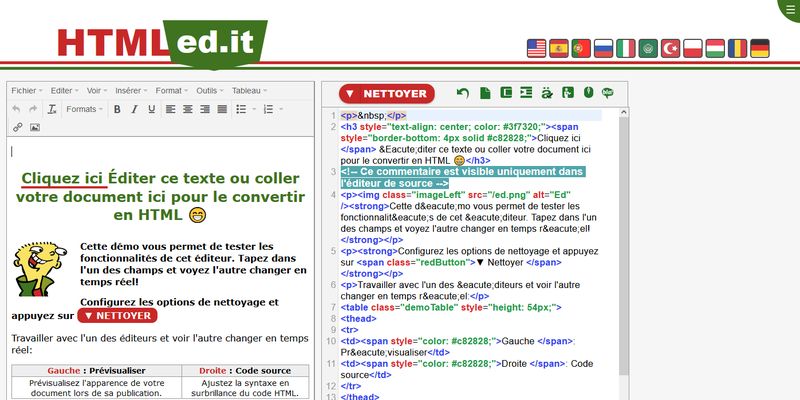Viewport: 800px width, 400px height.
Task: Click the clear formatting Tx icon
Action: coord(52,109)
